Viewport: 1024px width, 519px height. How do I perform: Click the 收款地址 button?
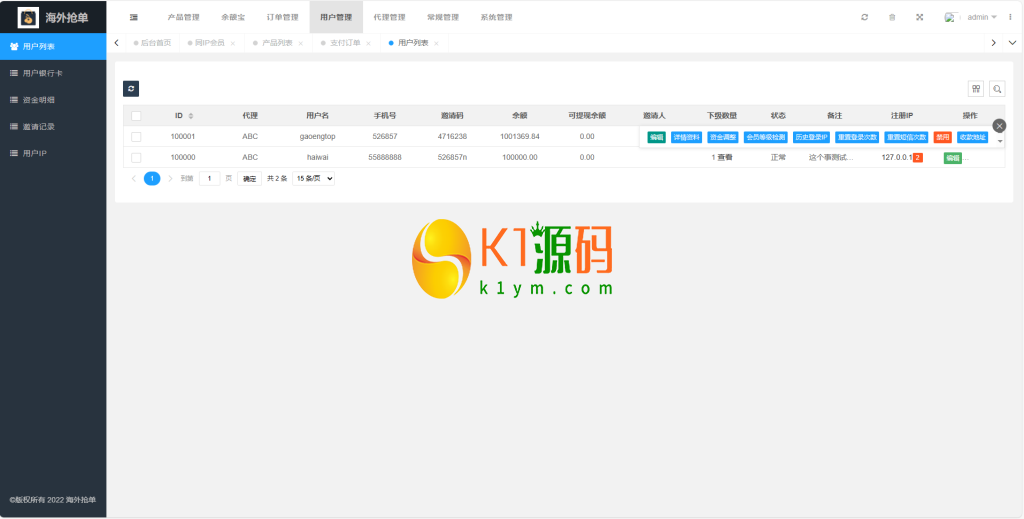tap(972, 137)
